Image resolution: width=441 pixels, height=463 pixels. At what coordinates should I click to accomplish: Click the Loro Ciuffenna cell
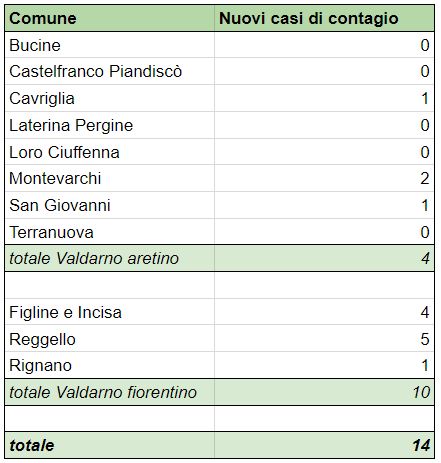tap(110, 152)
